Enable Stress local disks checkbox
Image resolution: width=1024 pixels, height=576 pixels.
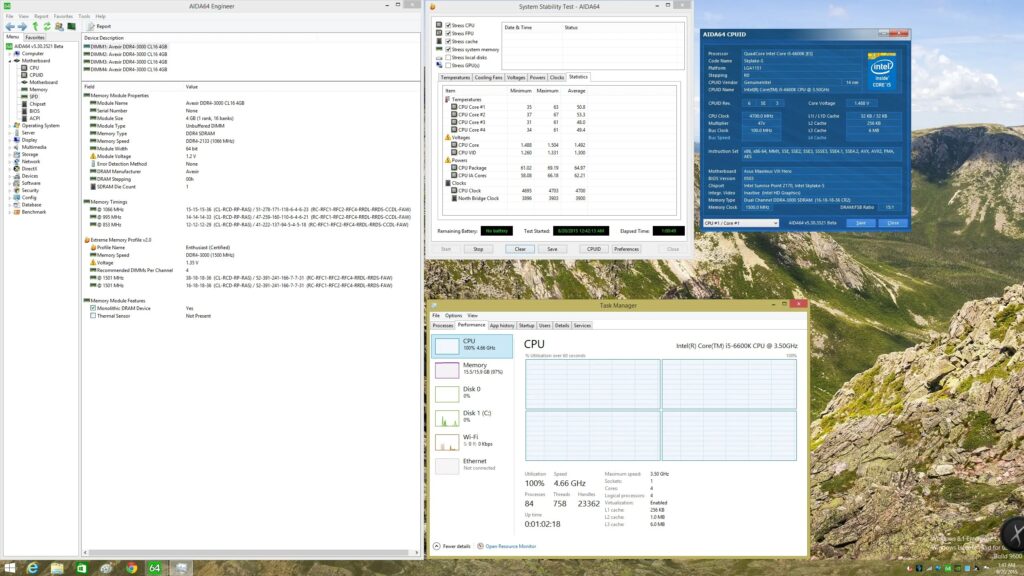448,57
